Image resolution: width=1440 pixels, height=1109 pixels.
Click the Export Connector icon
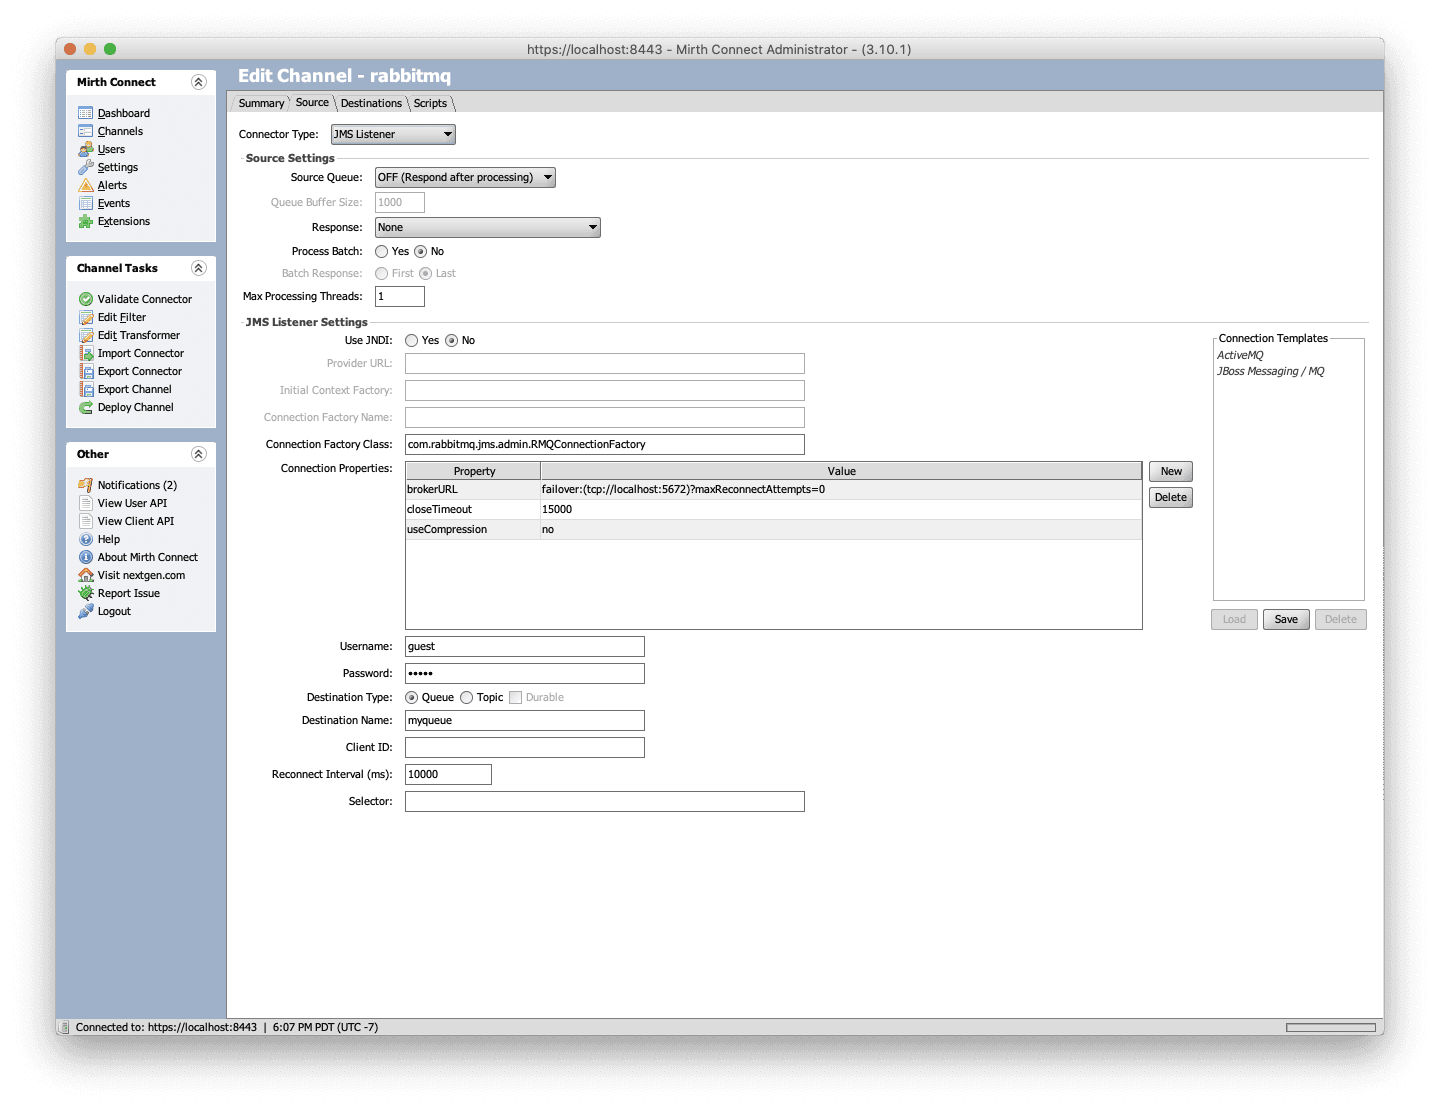[86, 371]
